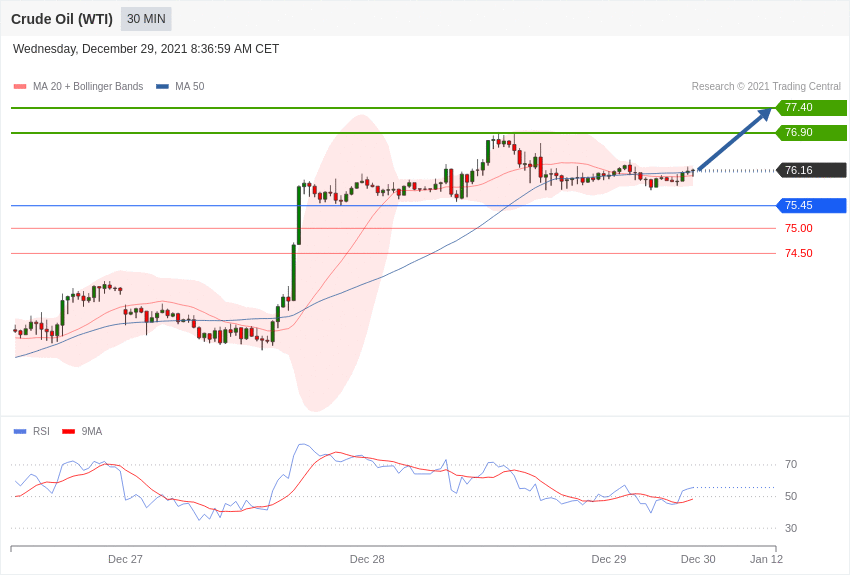Click the RSI legend label
The width and height of the screenshot is (850, 576).
41,431
